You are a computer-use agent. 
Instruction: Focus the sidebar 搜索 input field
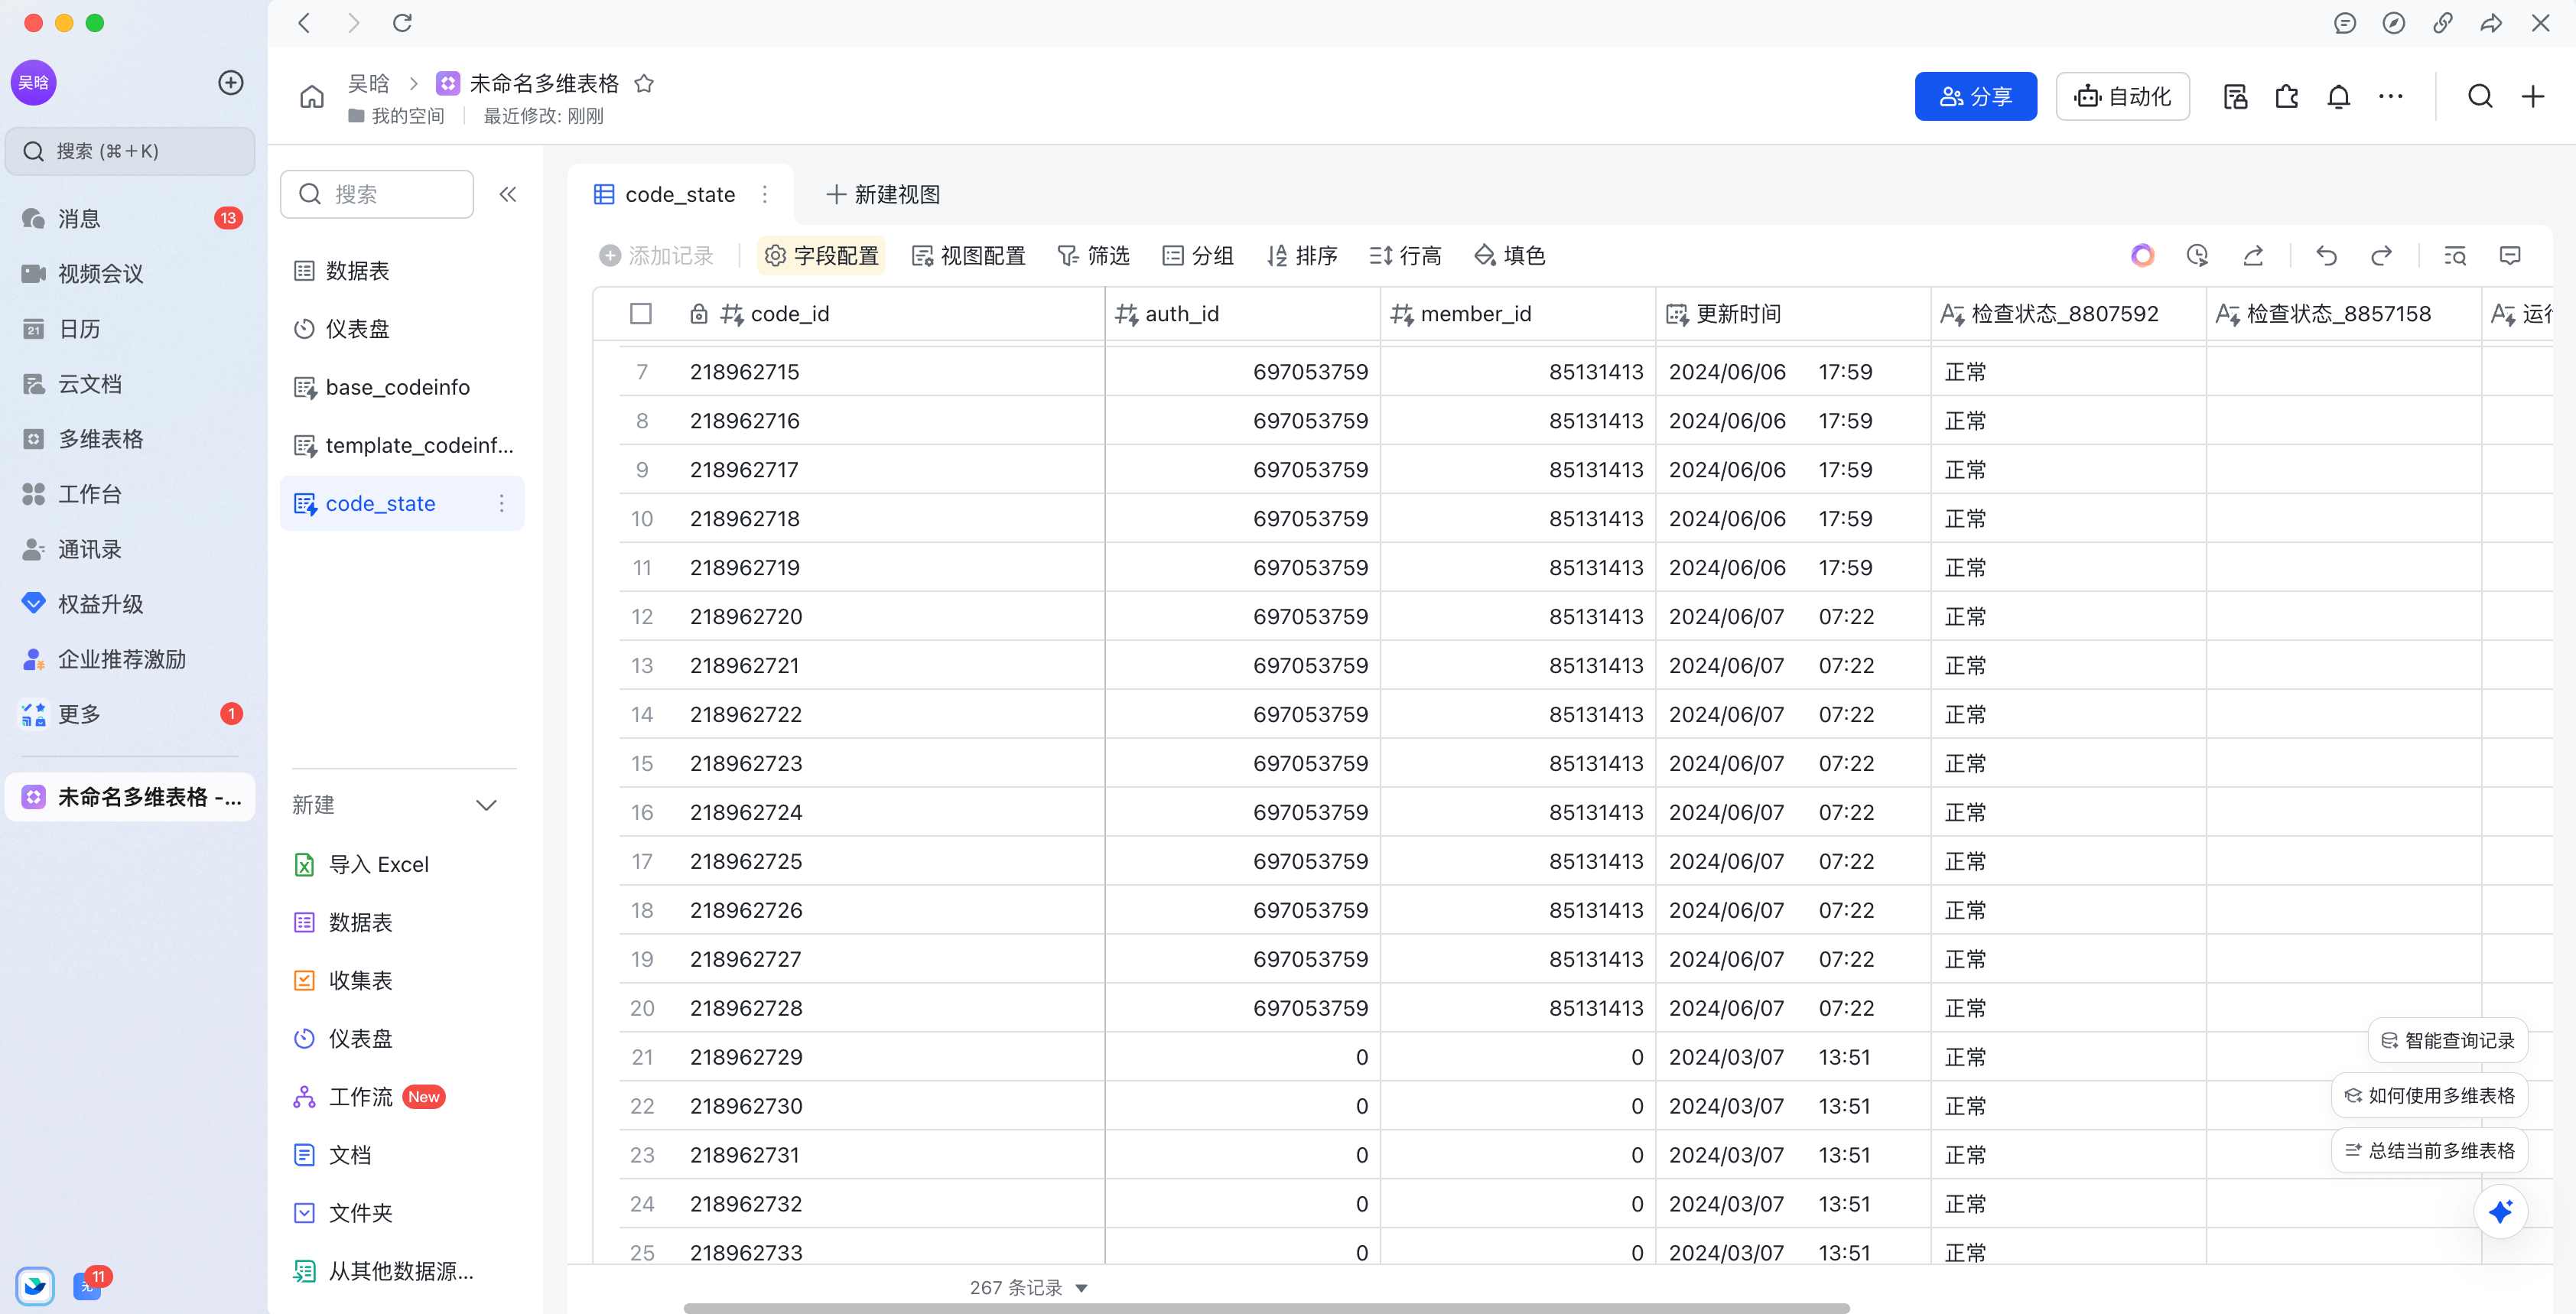tap(377, 194)
